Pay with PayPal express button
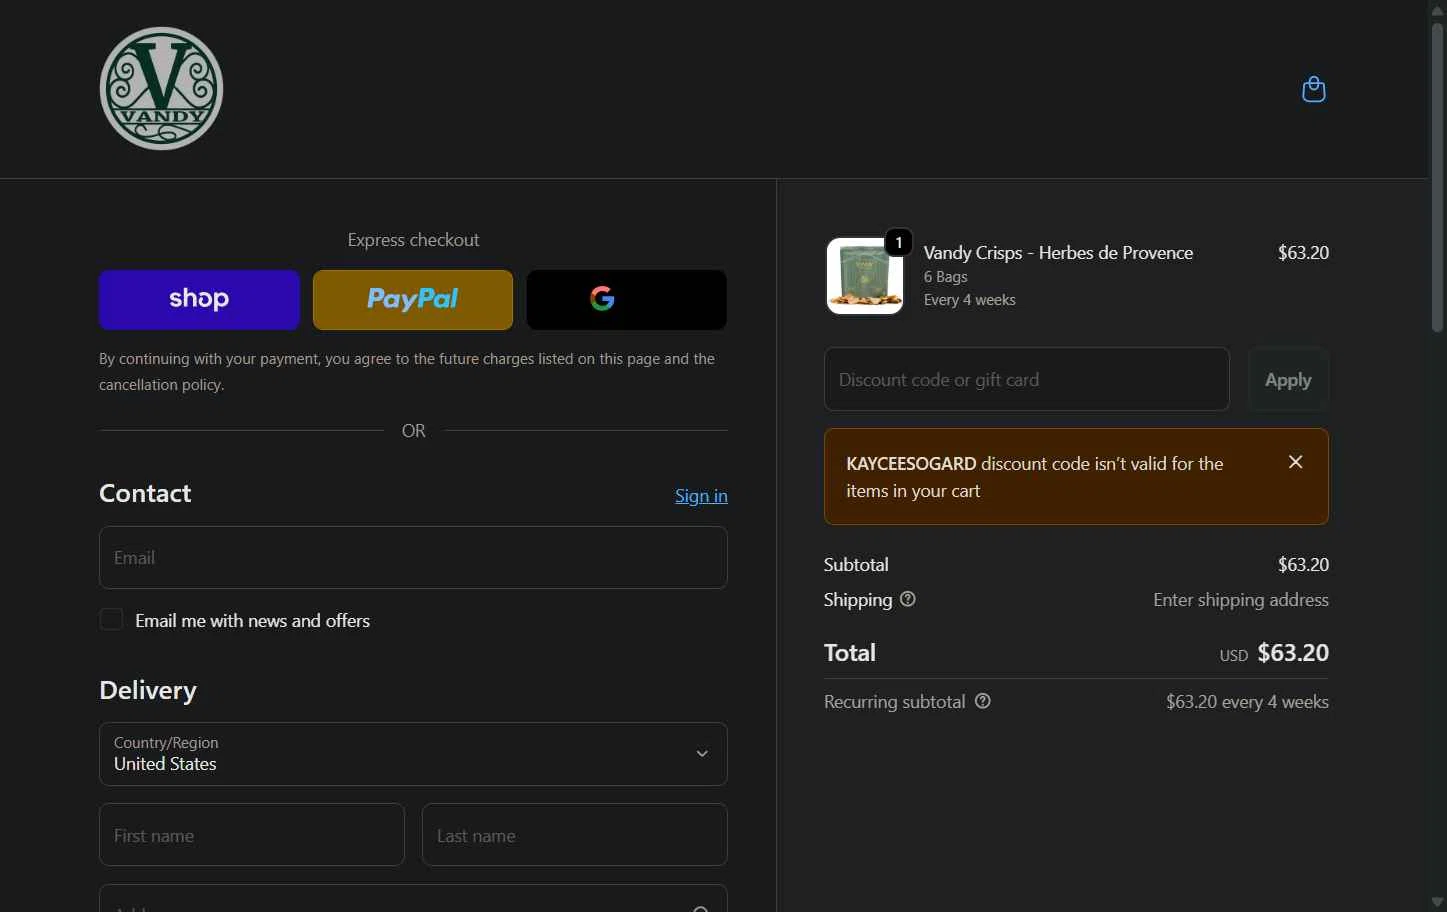1447x912 pixels. click(x=413, y=299)
